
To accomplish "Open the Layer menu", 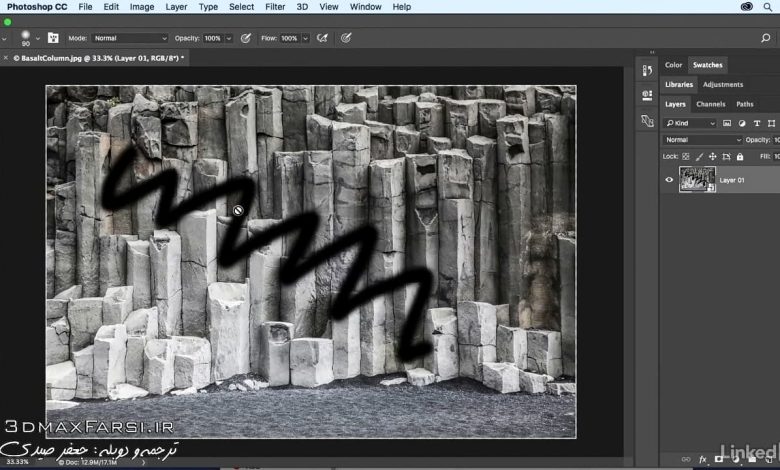I will tap(176, 7).
